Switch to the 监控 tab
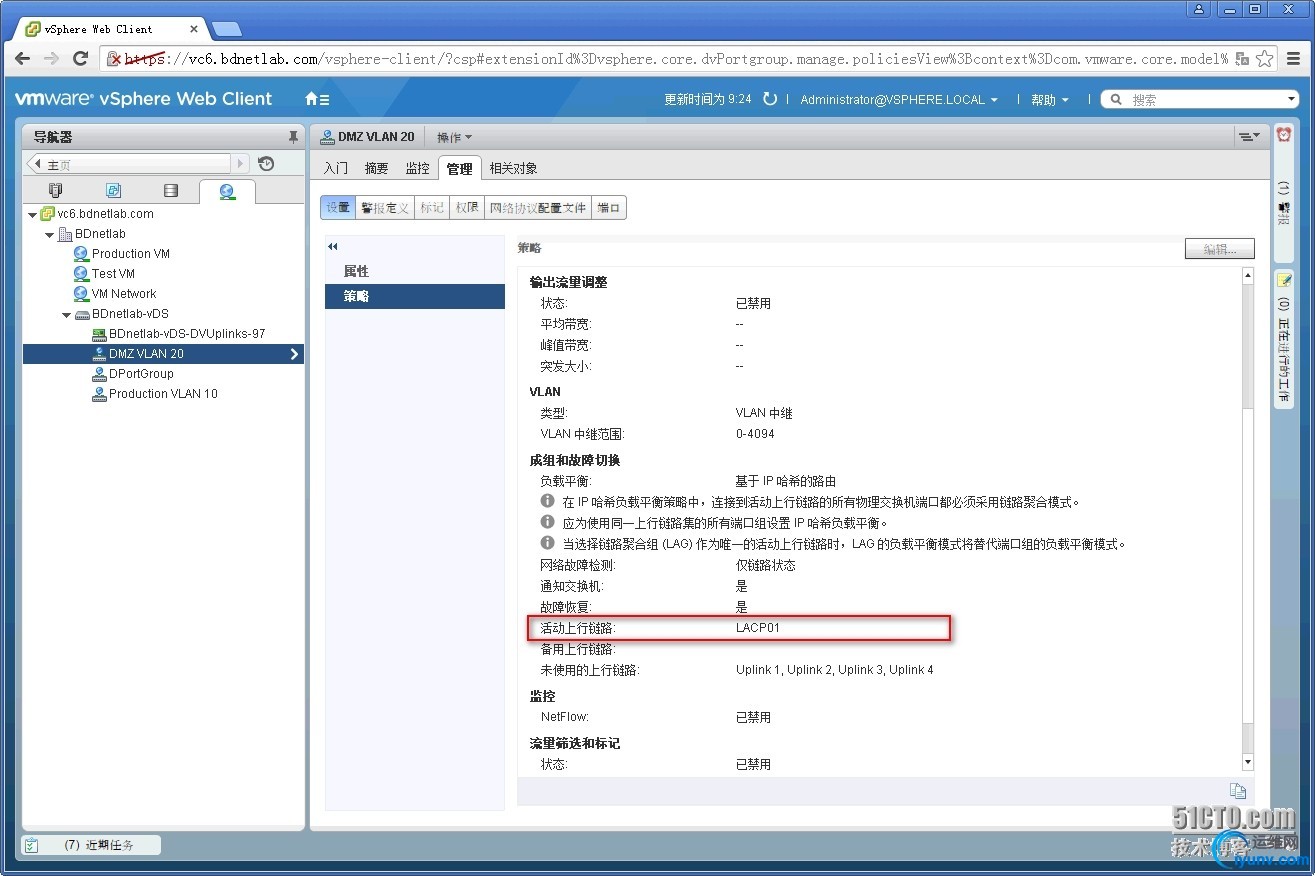 (x=417, y=168)
